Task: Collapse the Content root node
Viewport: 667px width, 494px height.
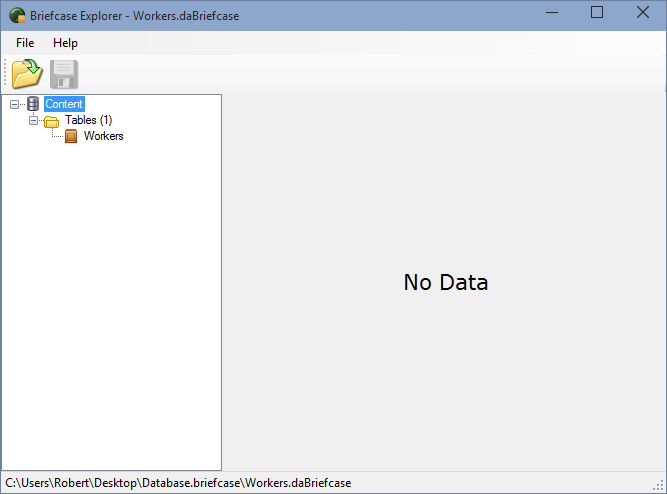Action: [x=14, y=104]
